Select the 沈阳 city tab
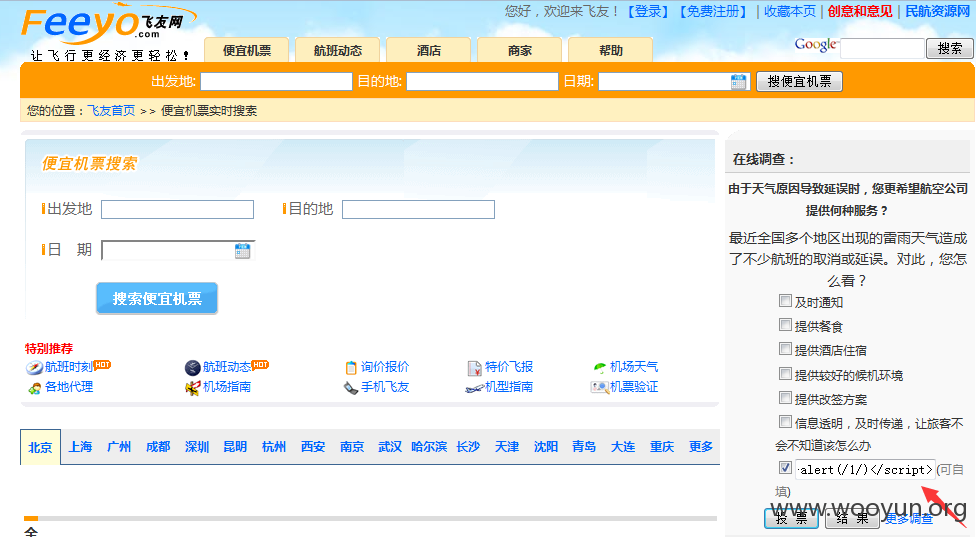Image resolution: width=976 pixels, height=537 pixels. [546, 447]
